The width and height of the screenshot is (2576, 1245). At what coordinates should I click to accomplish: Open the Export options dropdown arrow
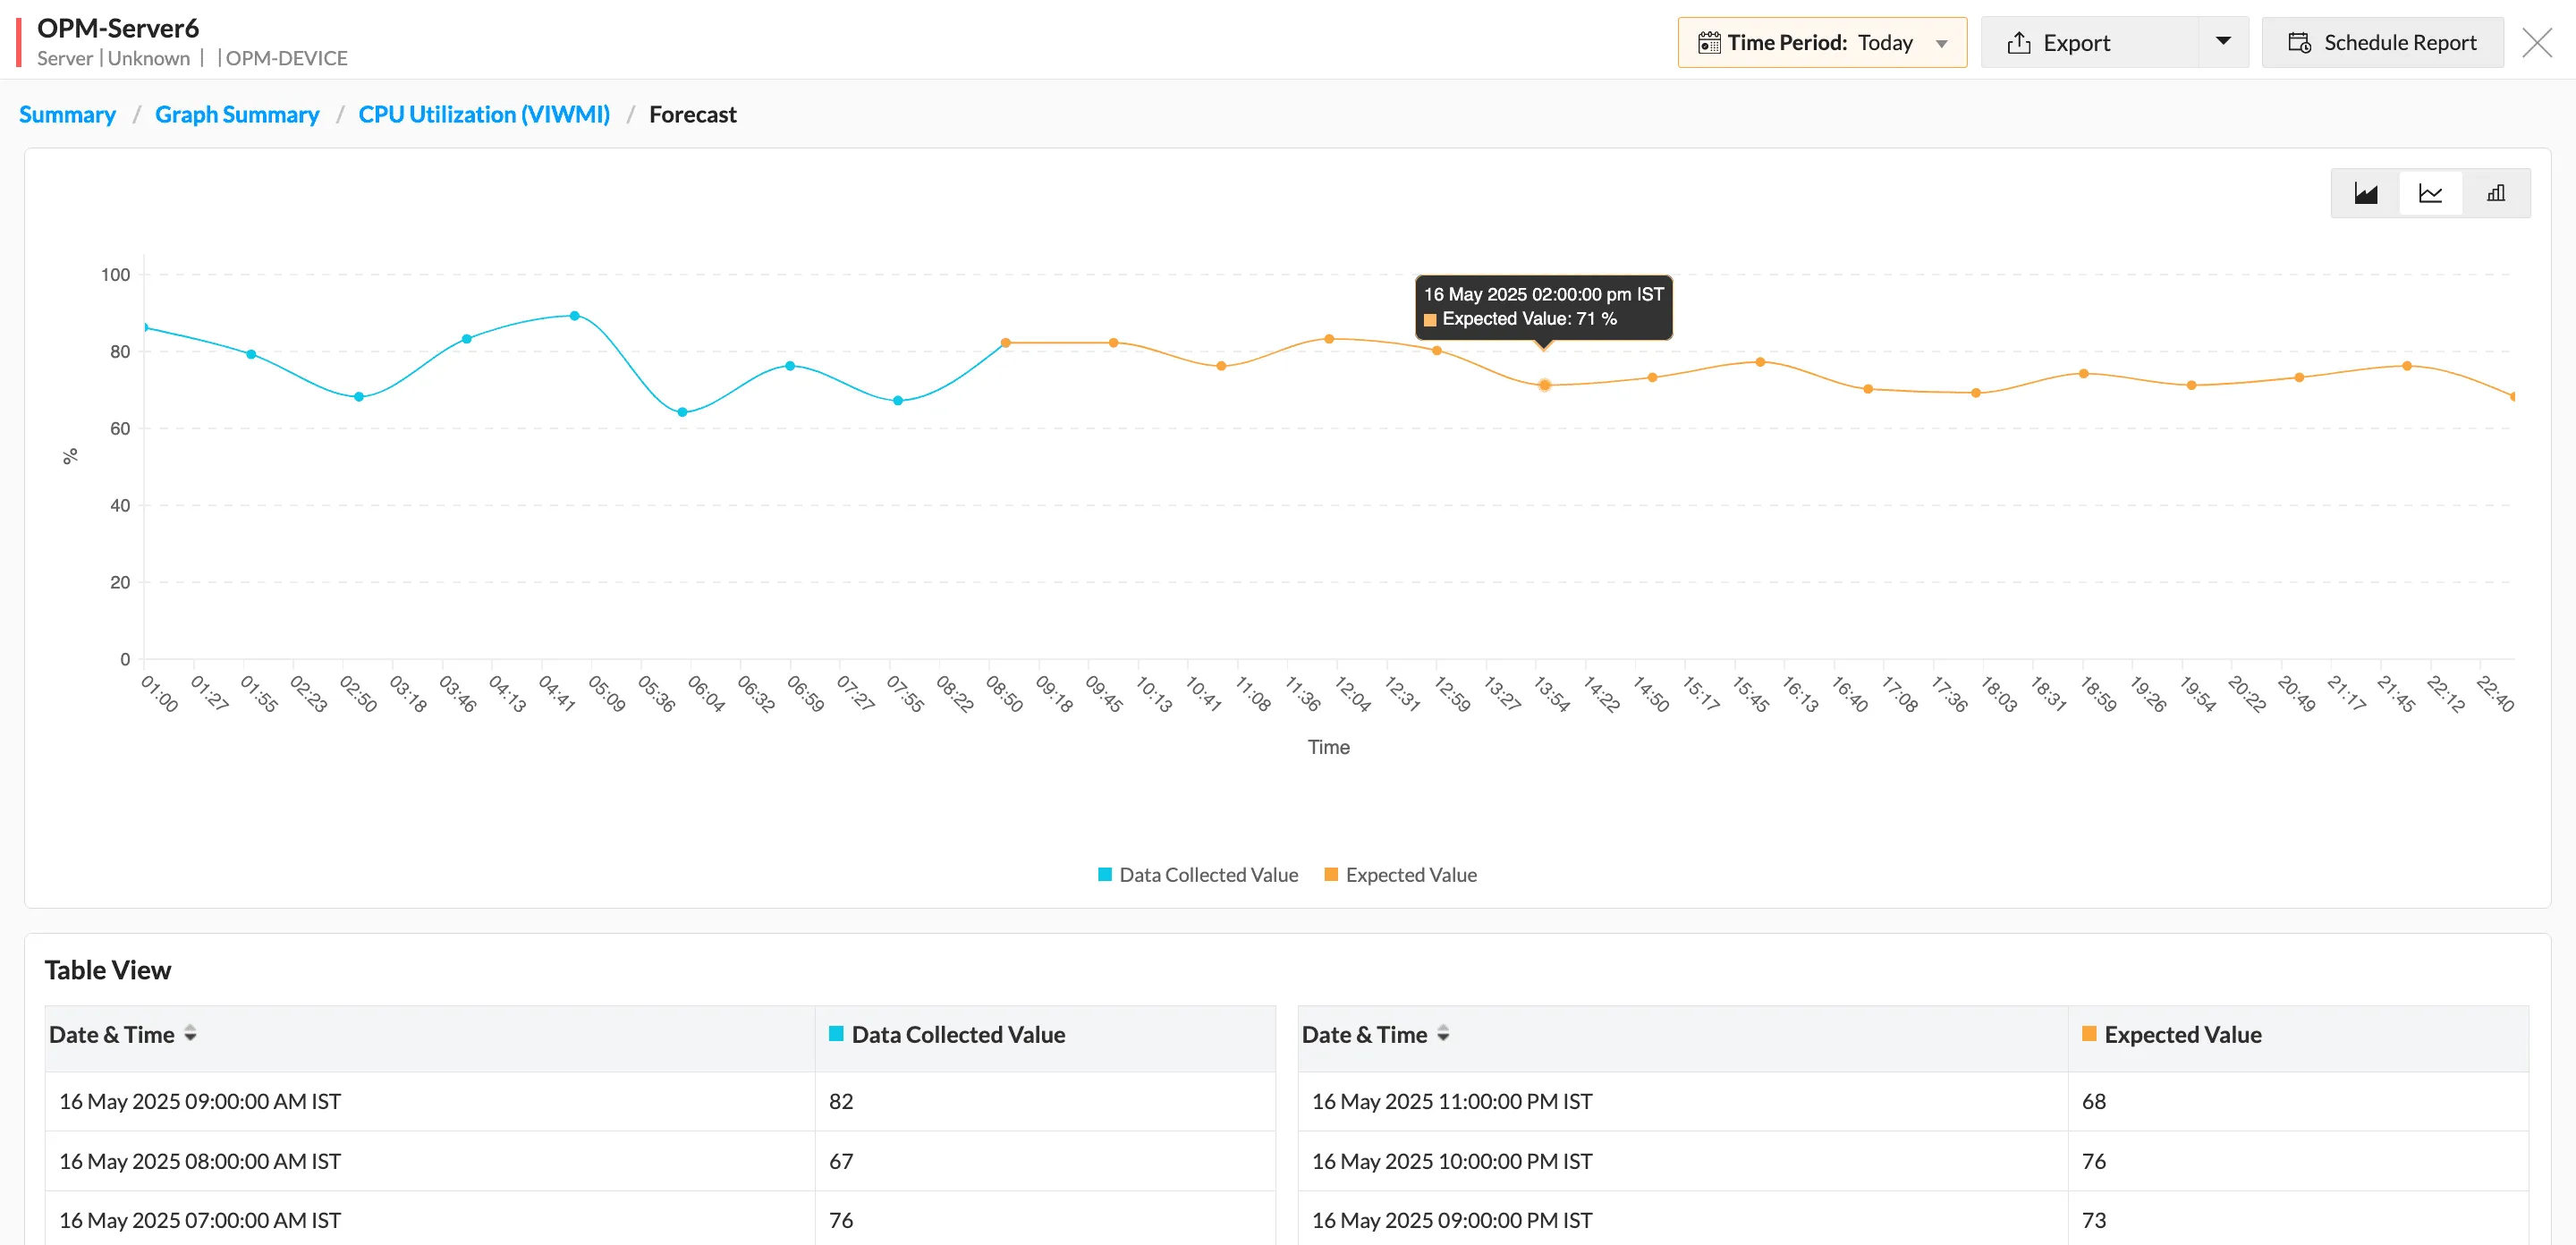tap(2222, 42)
